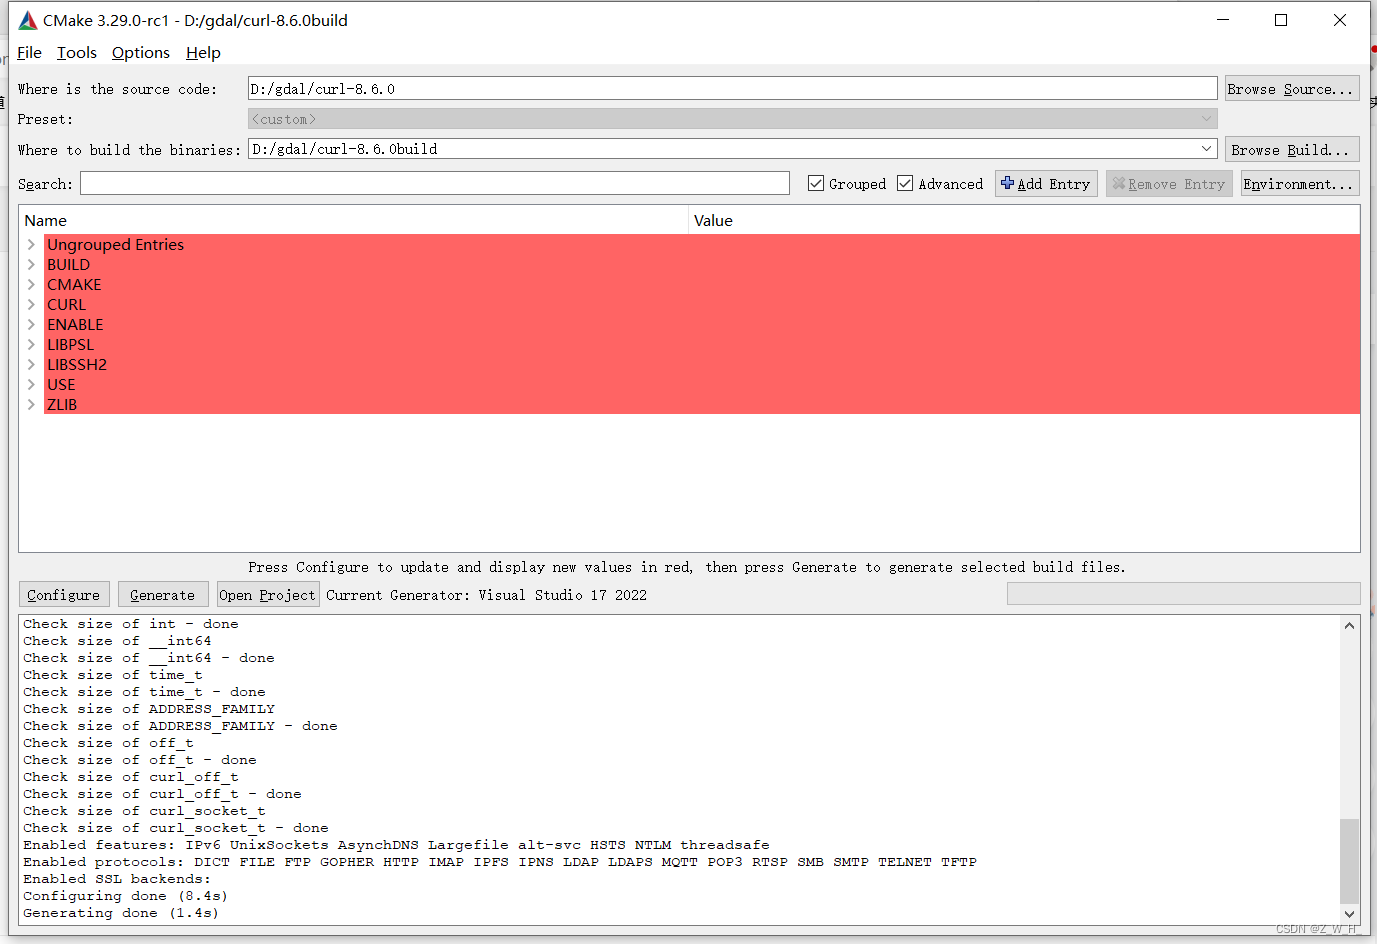Open the Preset dropdown
Image resolution: width=1377 pixels, height=944 pixels.
click(1206, 119)
